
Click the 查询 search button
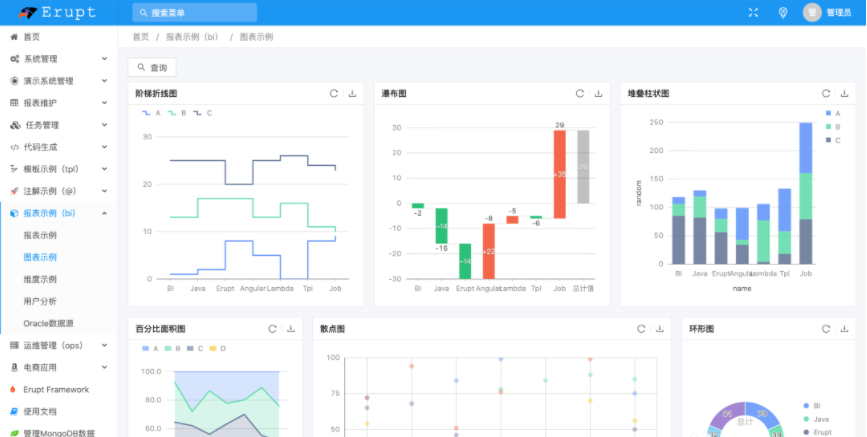152,67
